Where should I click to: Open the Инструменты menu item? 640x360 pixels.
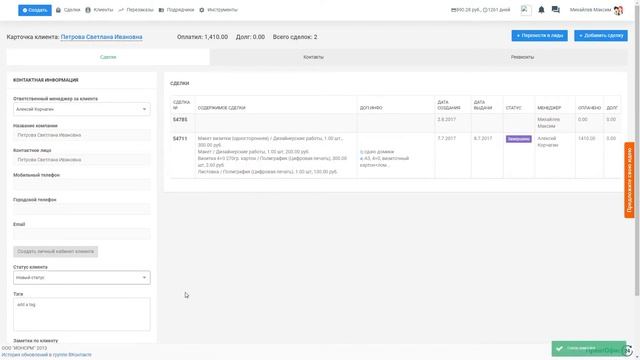222,10
